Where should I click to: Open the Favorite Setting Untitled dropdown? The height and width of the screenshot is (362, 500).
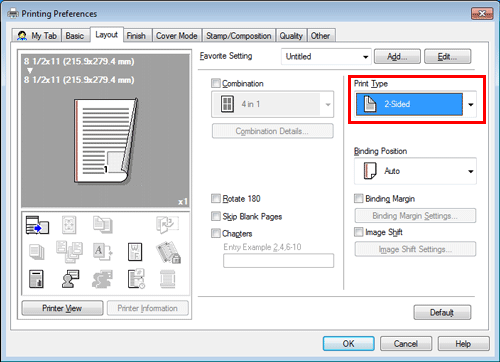326,56
